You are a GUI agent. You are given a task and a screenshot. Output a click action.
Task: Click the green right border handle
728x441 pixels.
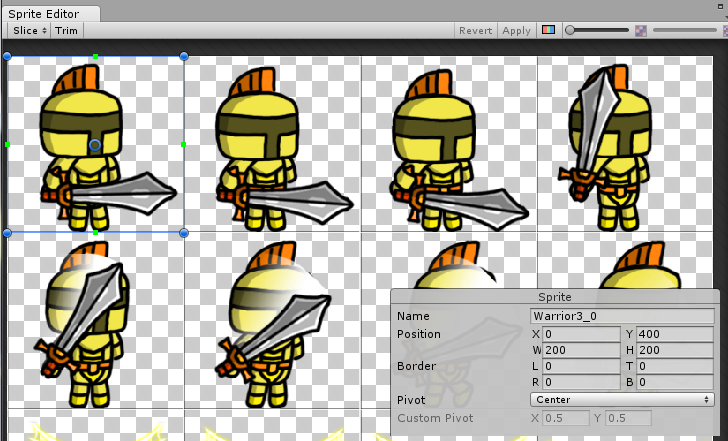pyautogui.click(x=184, y=145)
